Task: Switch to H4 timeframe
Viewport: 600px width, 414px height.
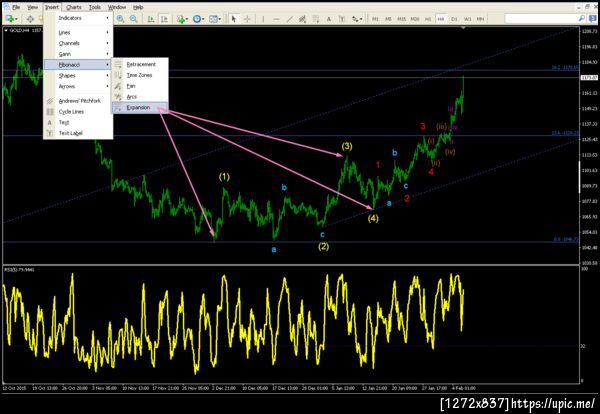Action: tap(441, 19)
